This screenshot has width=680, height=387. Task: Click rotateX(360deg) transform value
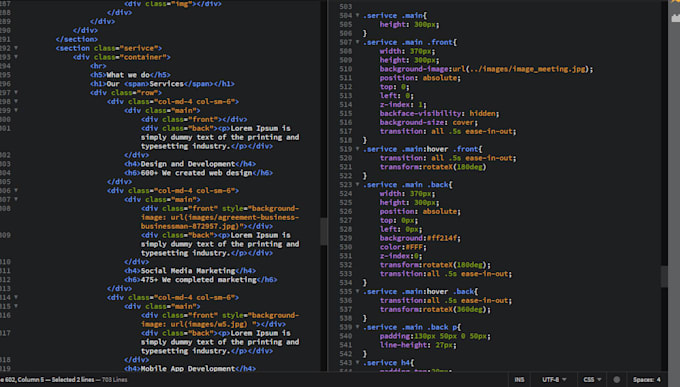coord(456,309)
